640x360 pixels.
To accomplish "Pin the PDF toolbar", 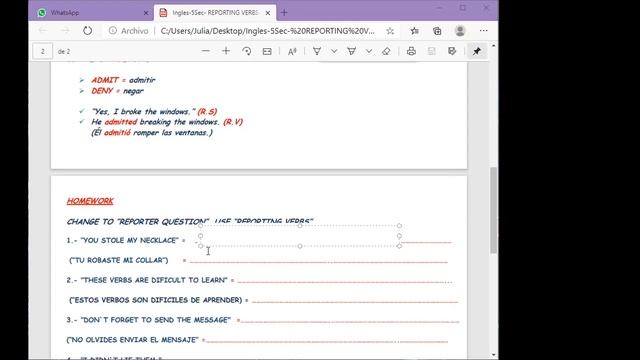I will pyautogui.click(x=477, y=51).
